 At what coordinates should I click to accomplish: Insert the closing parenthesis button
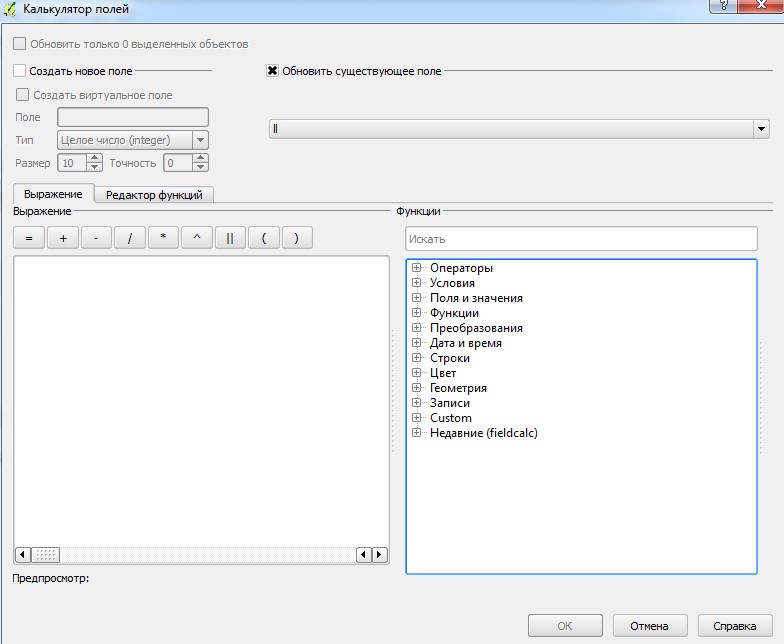coord(297,238)
